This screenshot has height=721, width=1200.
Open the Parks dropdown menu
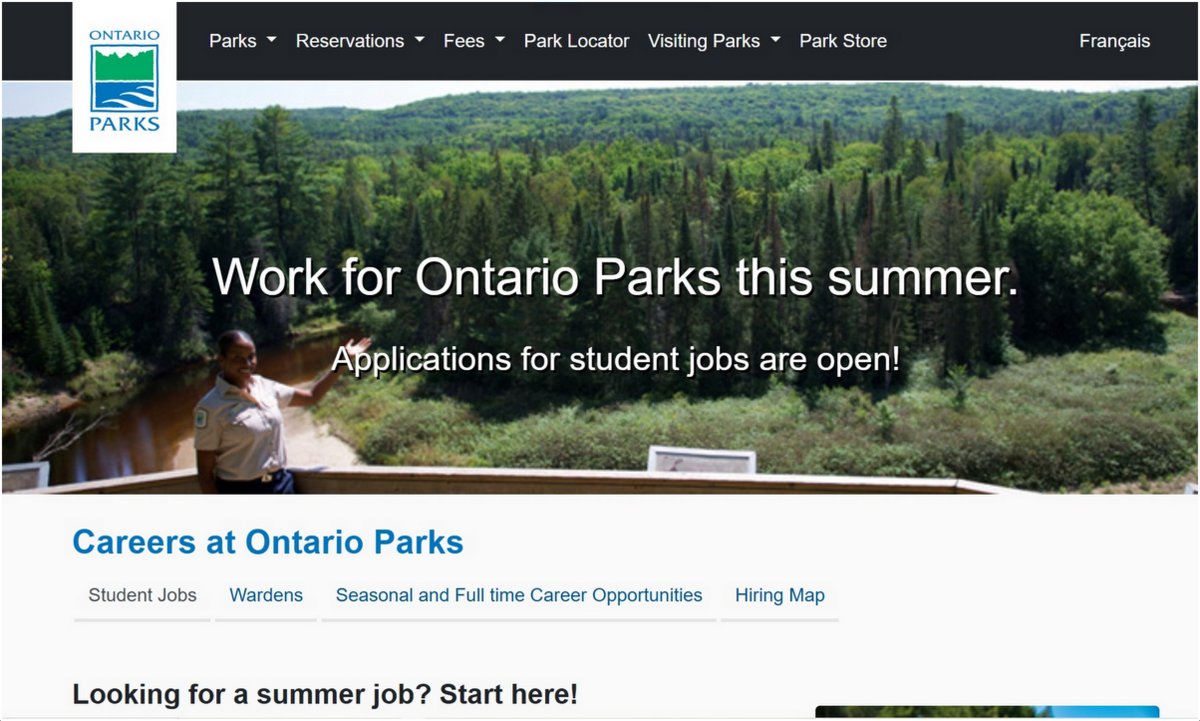(242, 41)
